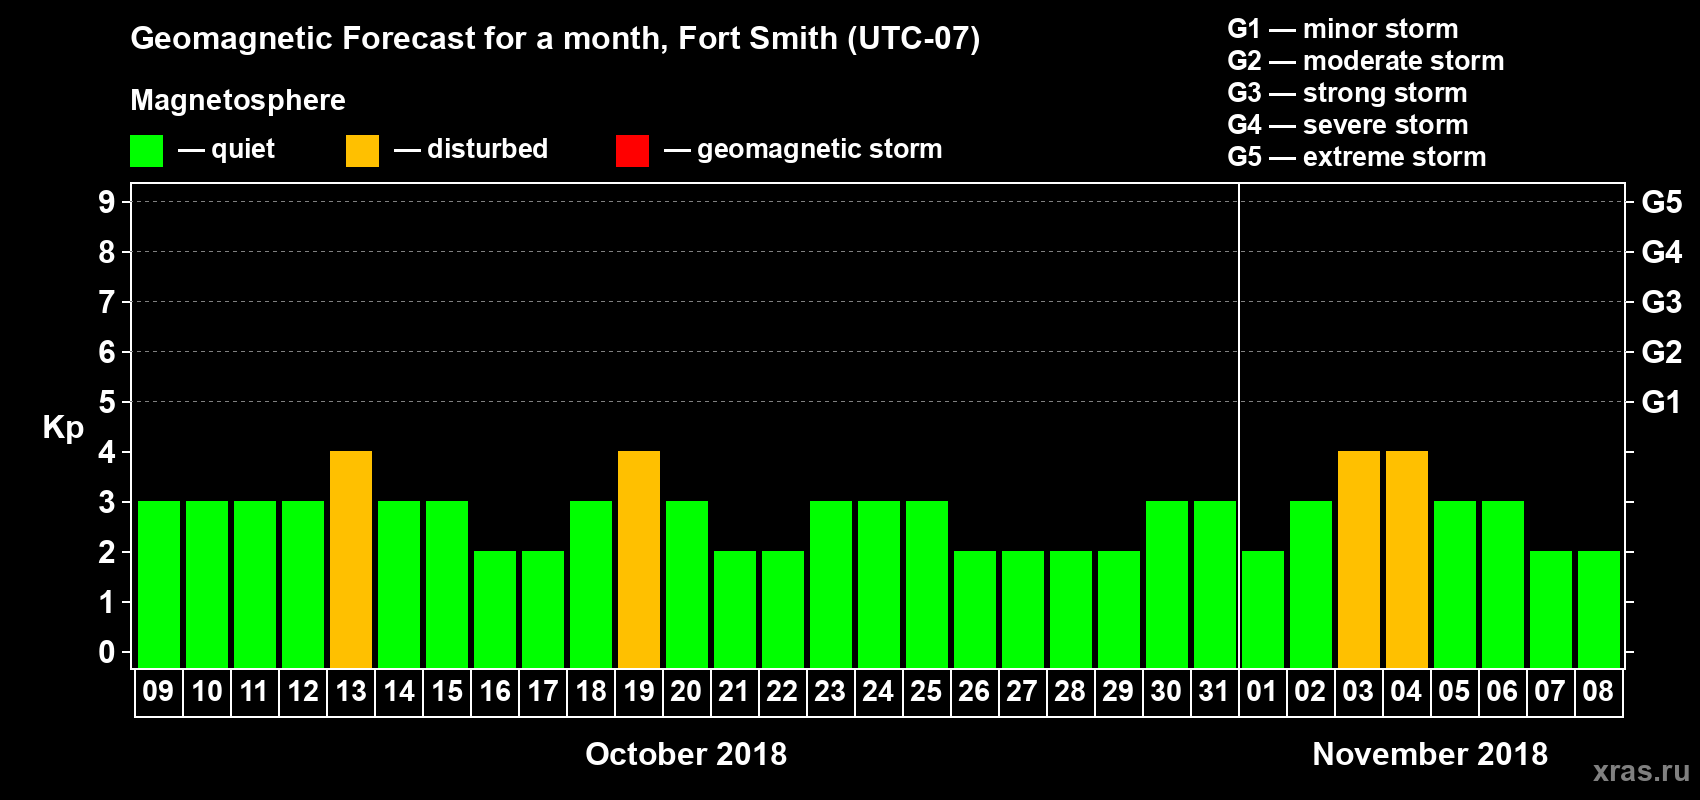Click the green bar for November 08
The width and height of the screenshot is (1700, 800).
[1599, 609]
